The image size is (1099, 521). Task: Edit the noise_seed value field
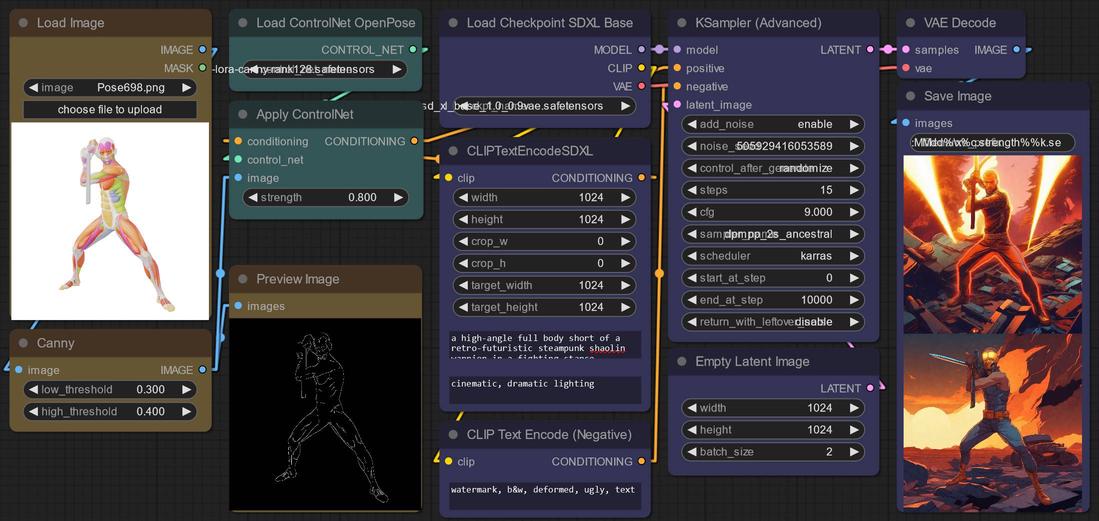(x=772, y=146)
